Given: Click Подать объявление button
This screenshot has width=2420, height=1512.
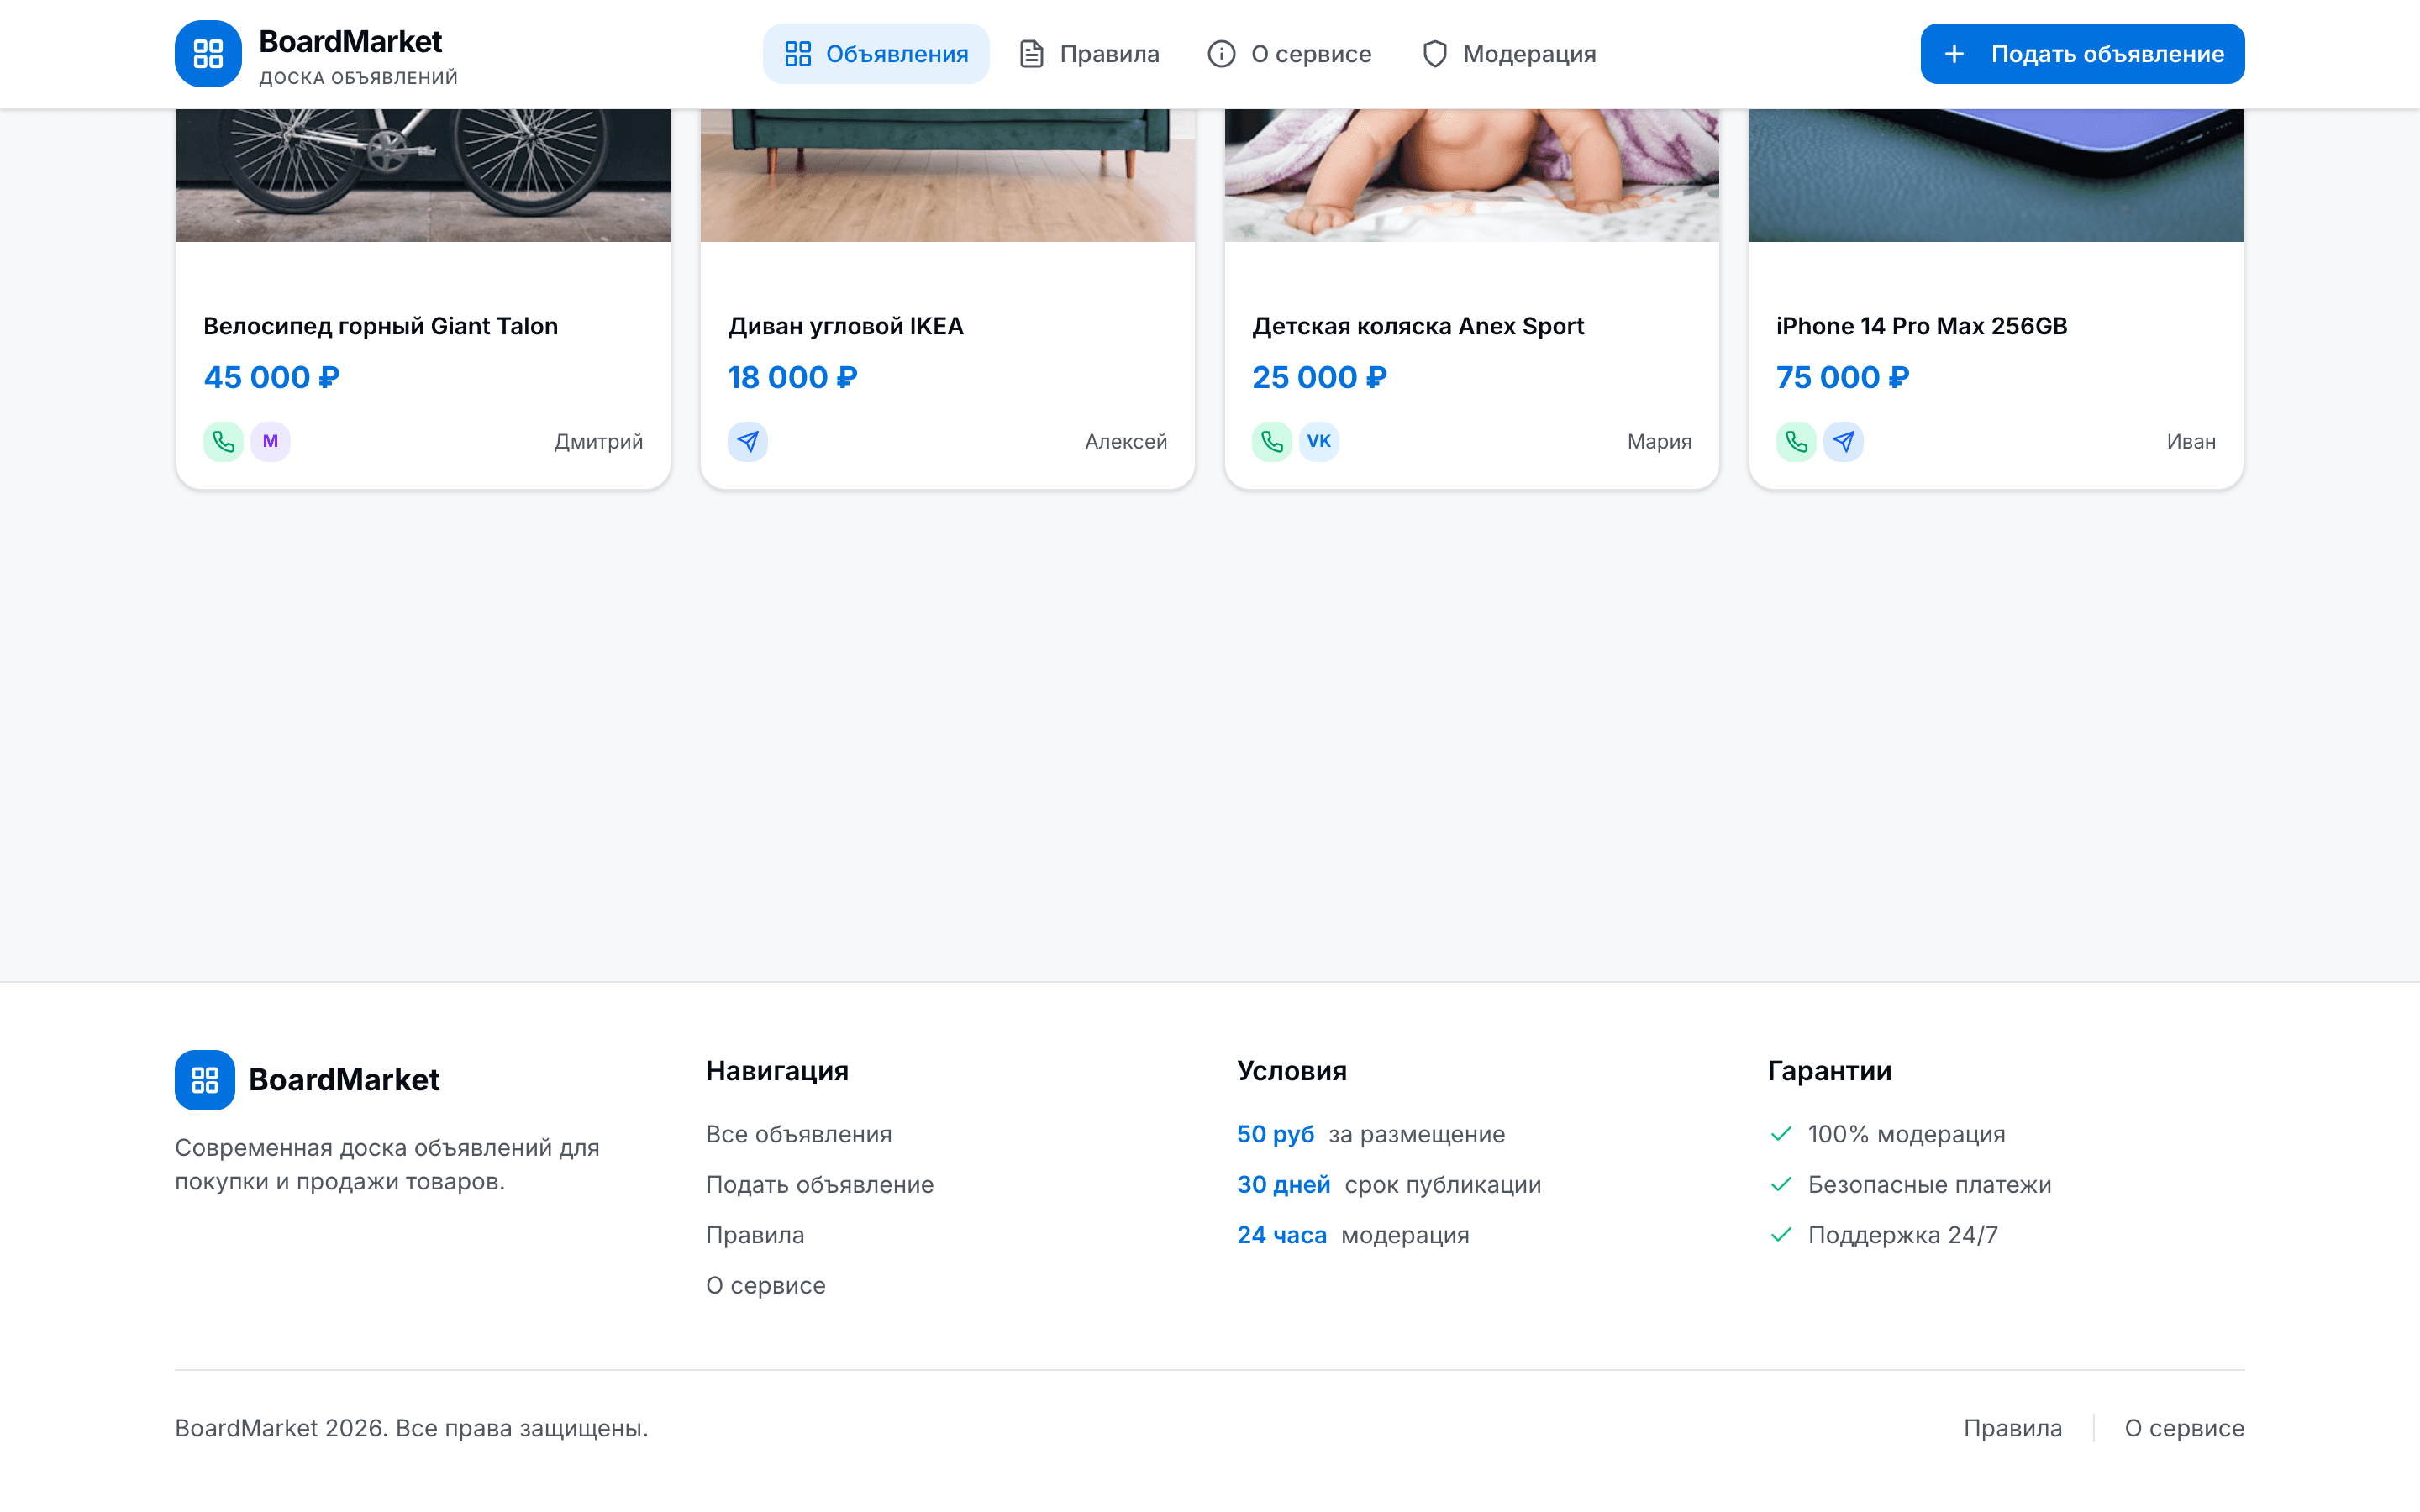Looking at the screenshot, I should (2082, 54).
